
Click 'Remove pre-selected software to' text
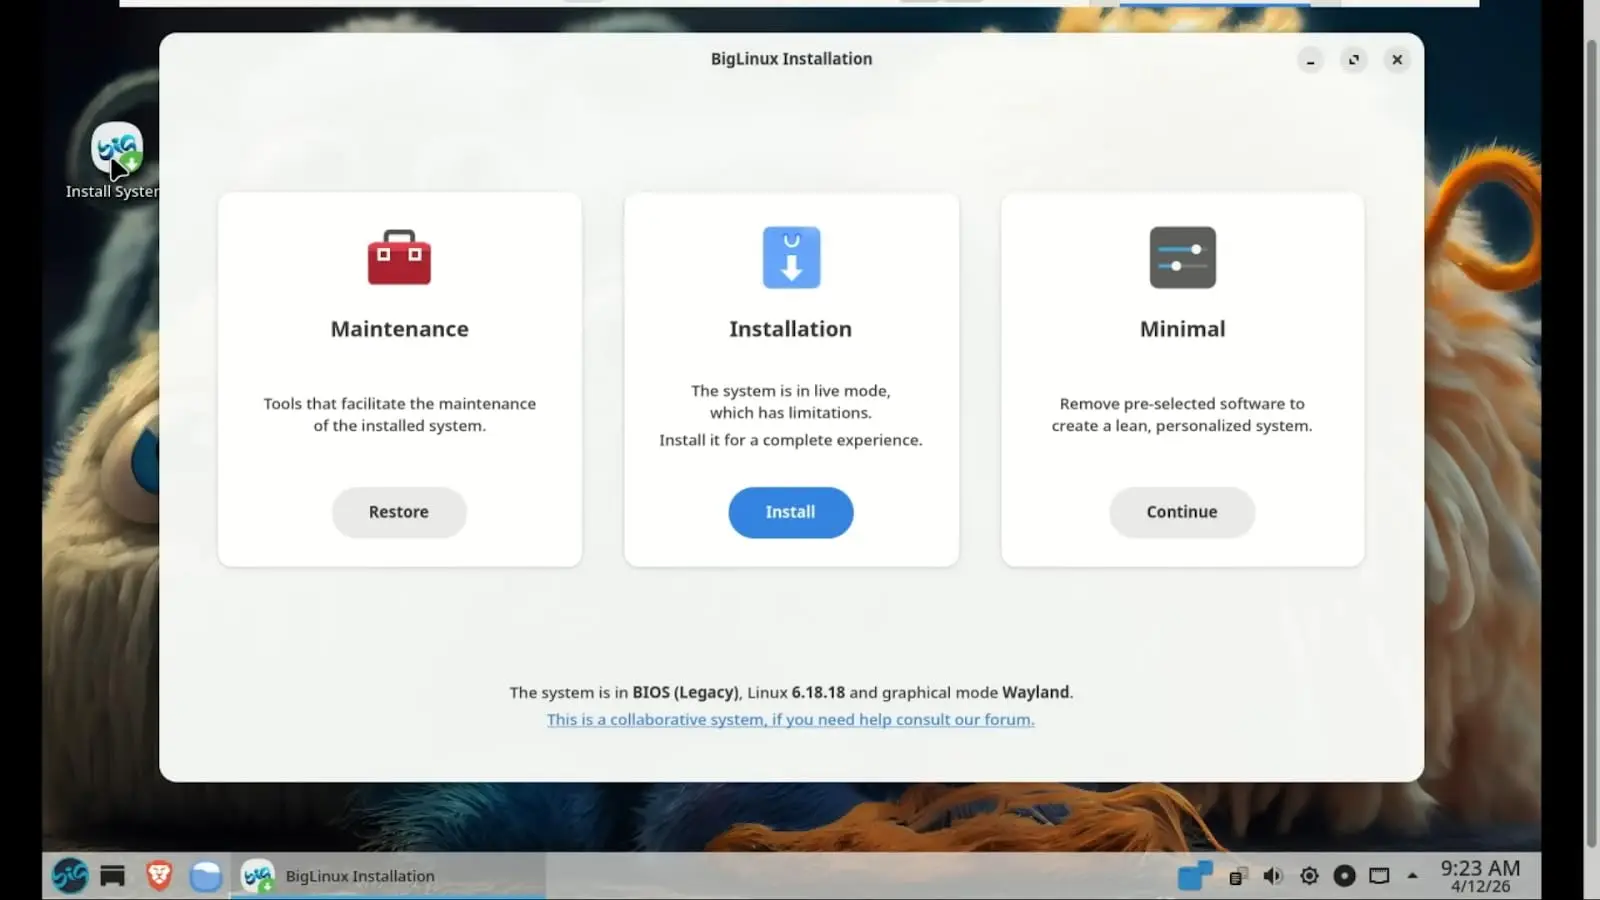1182,404
